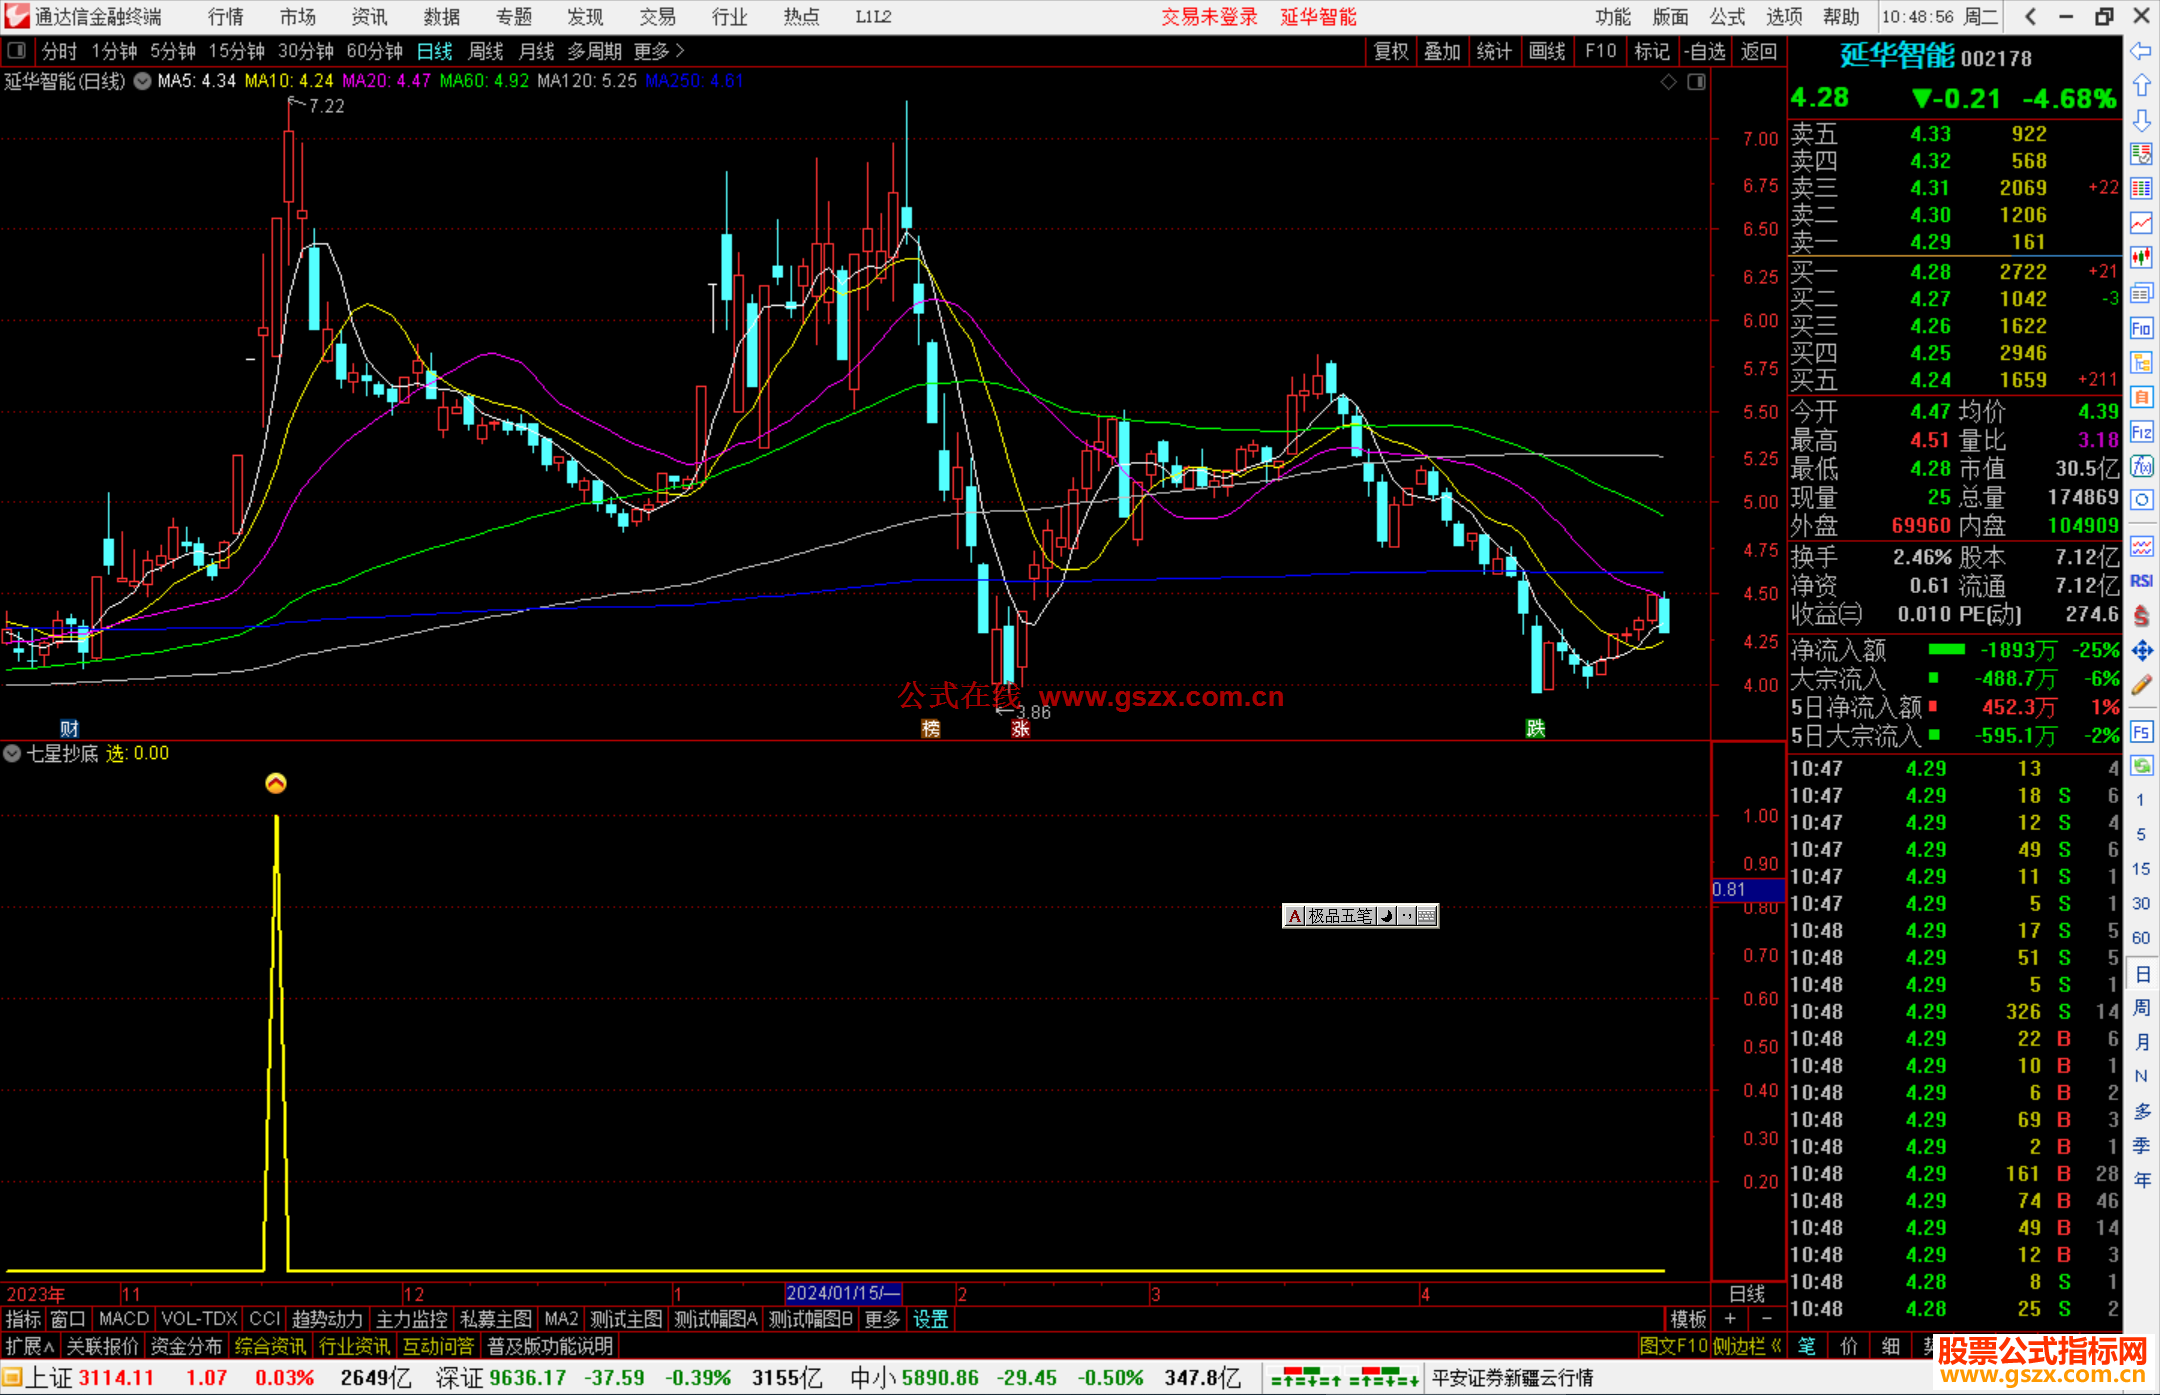Switch to the MACD indicator tab

[123, 1319]
